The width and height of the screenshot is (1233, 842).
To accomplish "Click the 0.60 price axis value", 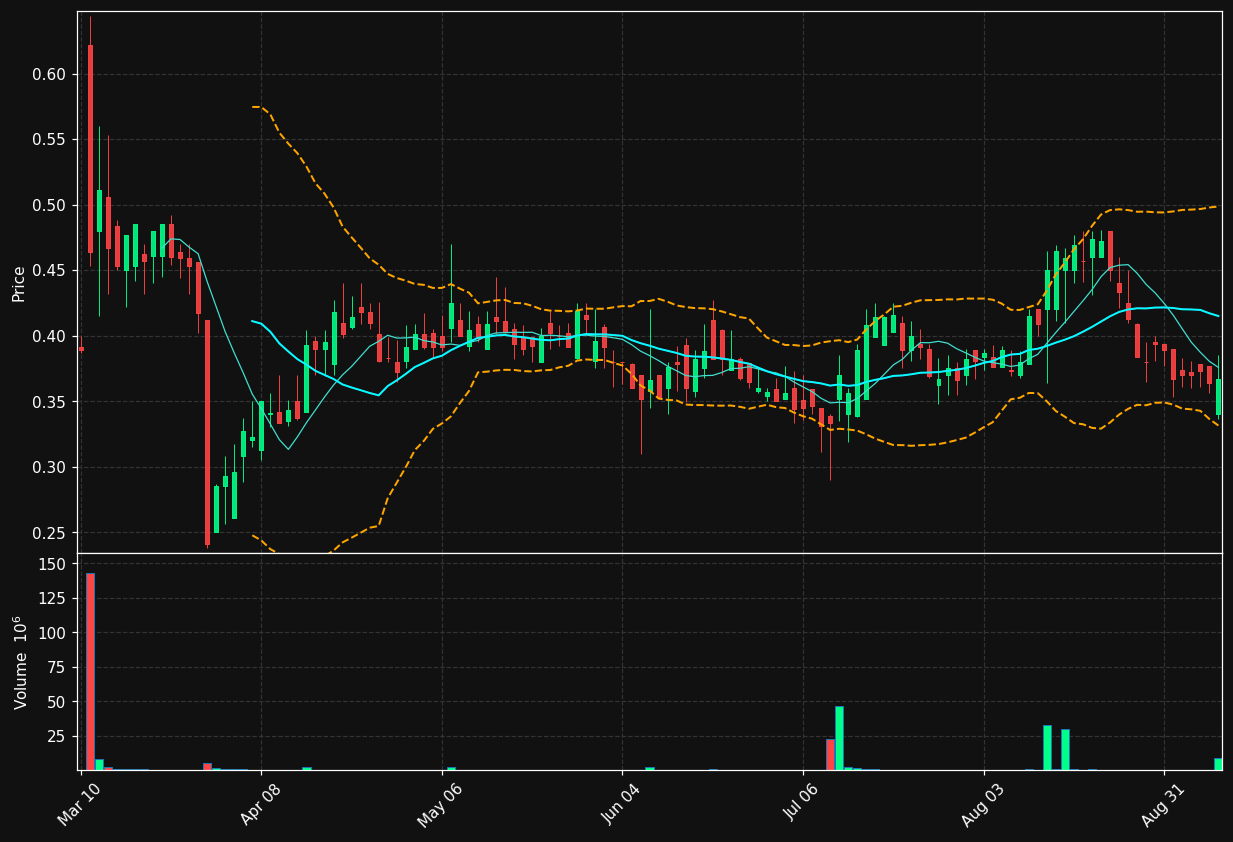I will point(49,75).
